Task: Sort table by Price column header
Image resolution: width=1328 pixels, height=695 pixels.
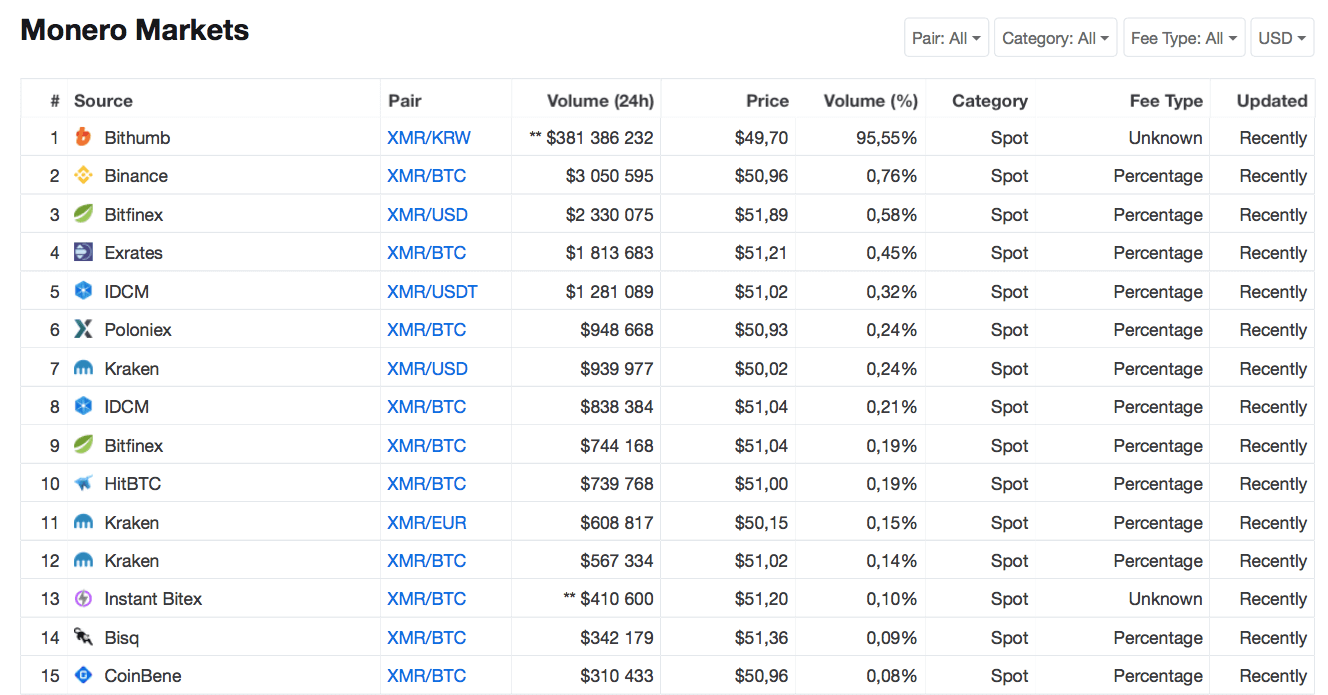Action: (x=767, y=101)
